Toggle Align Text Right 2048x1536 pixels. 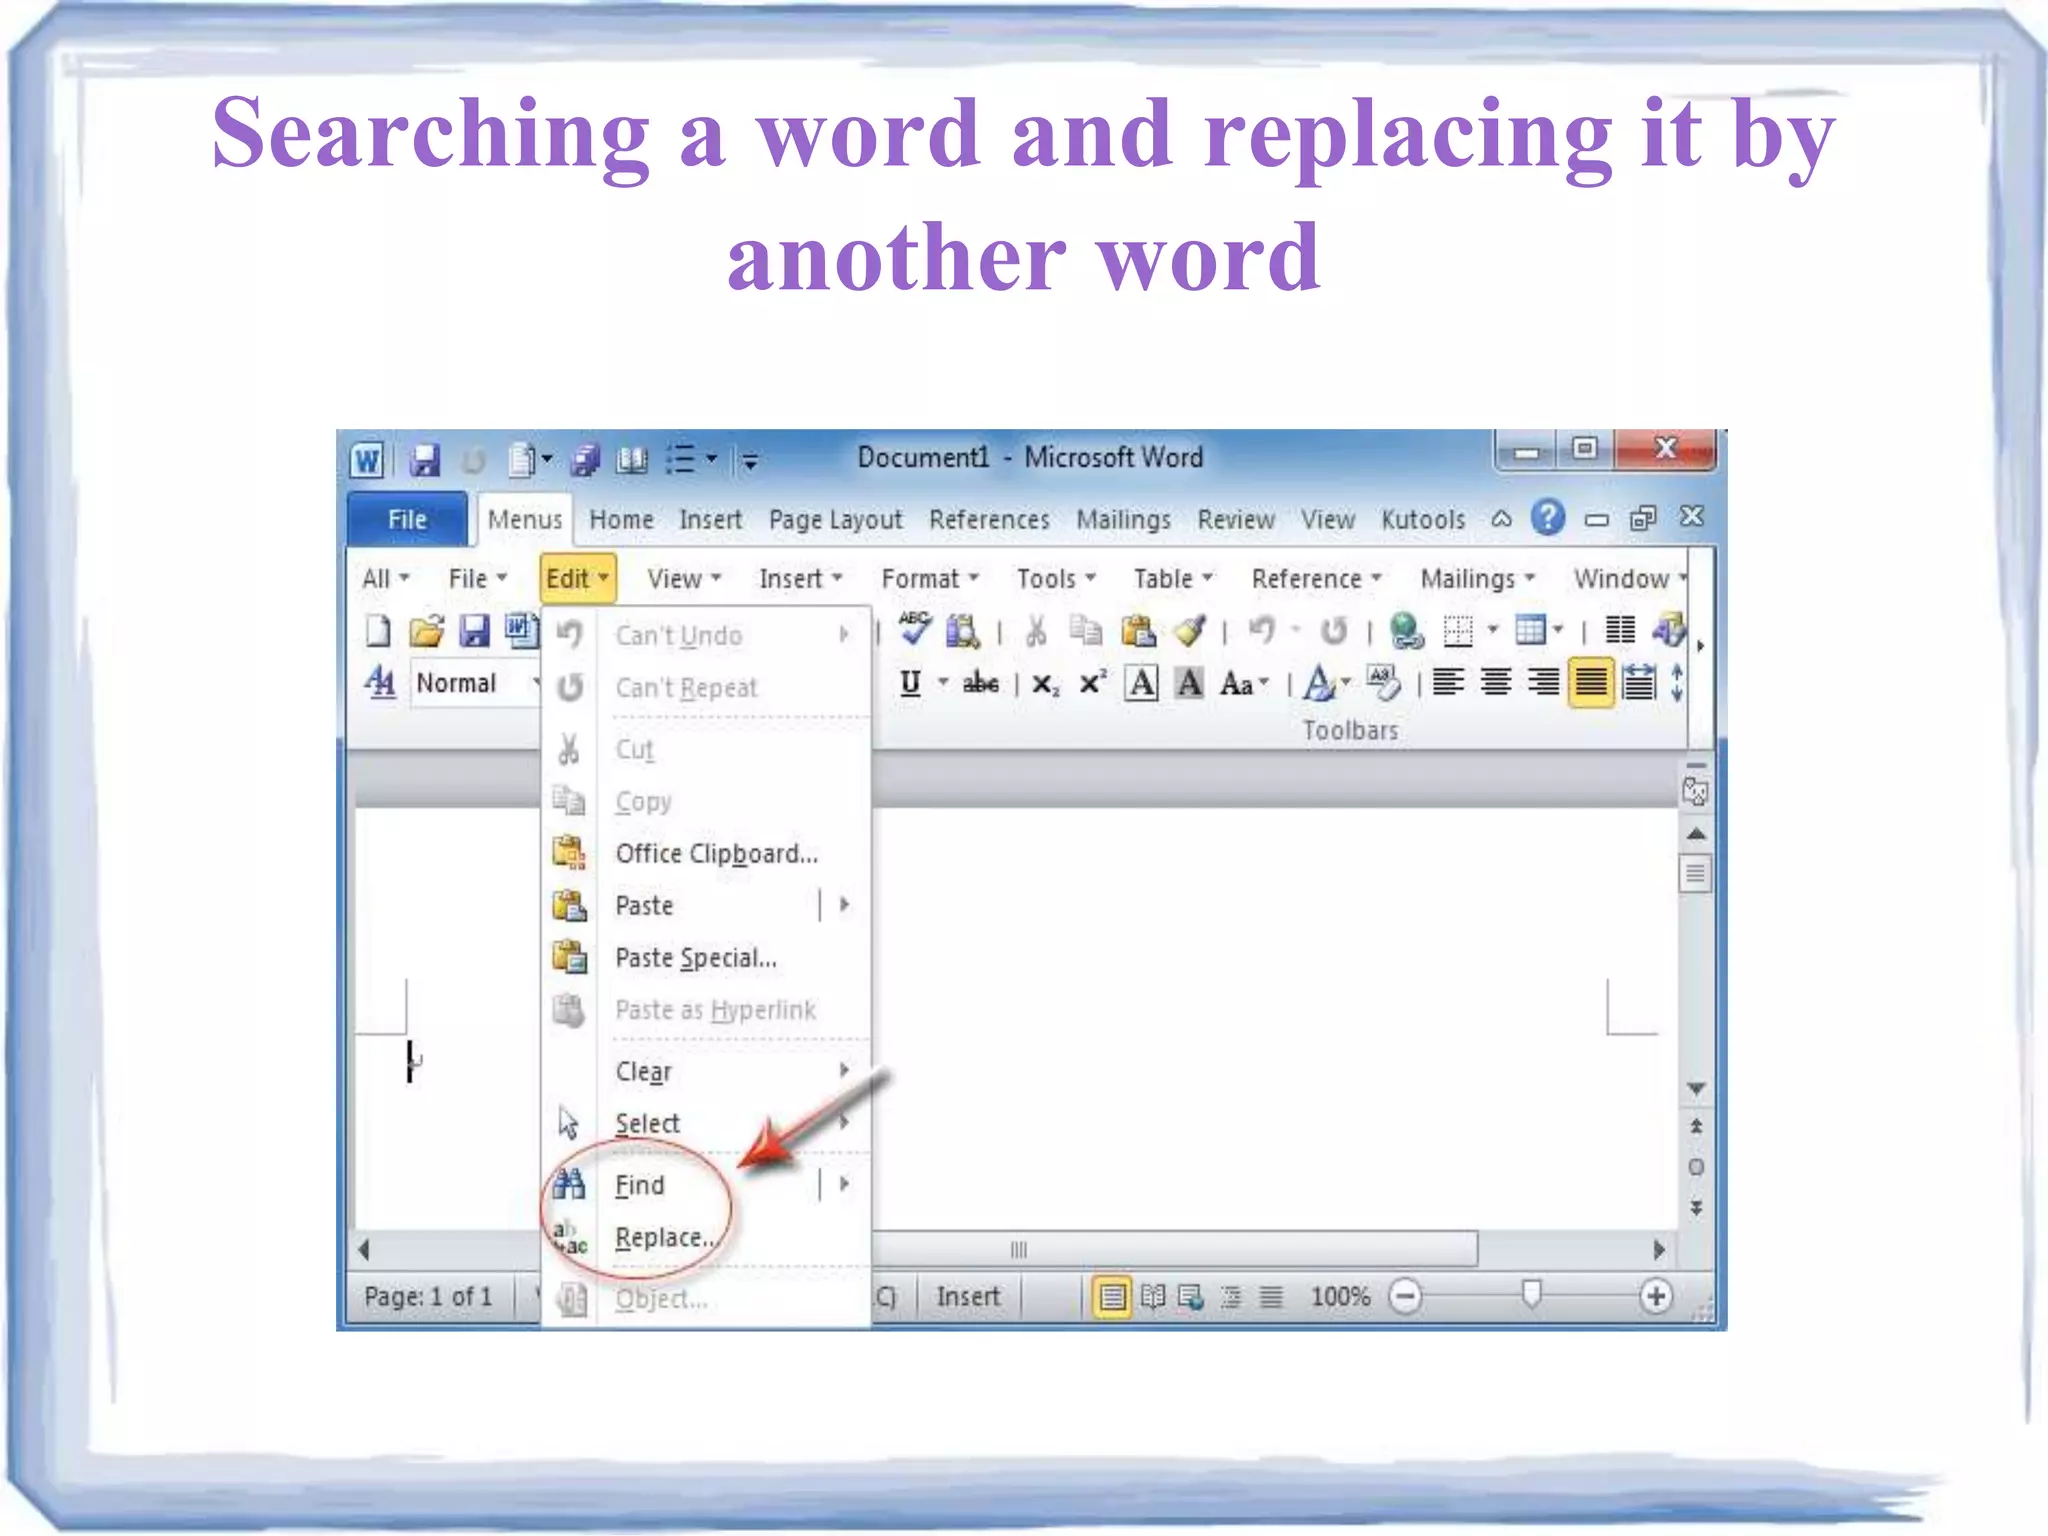(1544, 683)
